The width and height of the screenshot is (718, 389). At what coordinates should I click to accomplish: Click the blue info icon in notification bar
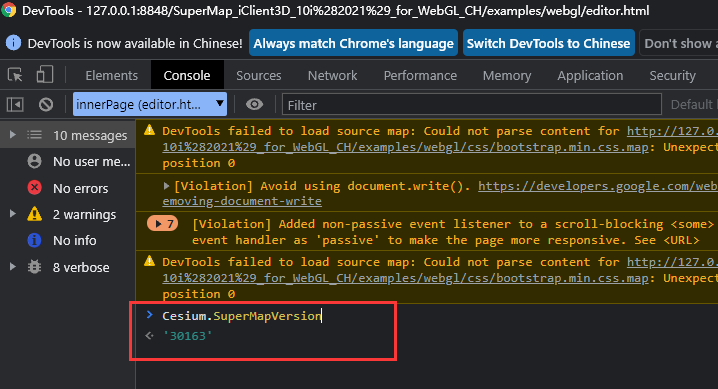(x=13, y=43)
